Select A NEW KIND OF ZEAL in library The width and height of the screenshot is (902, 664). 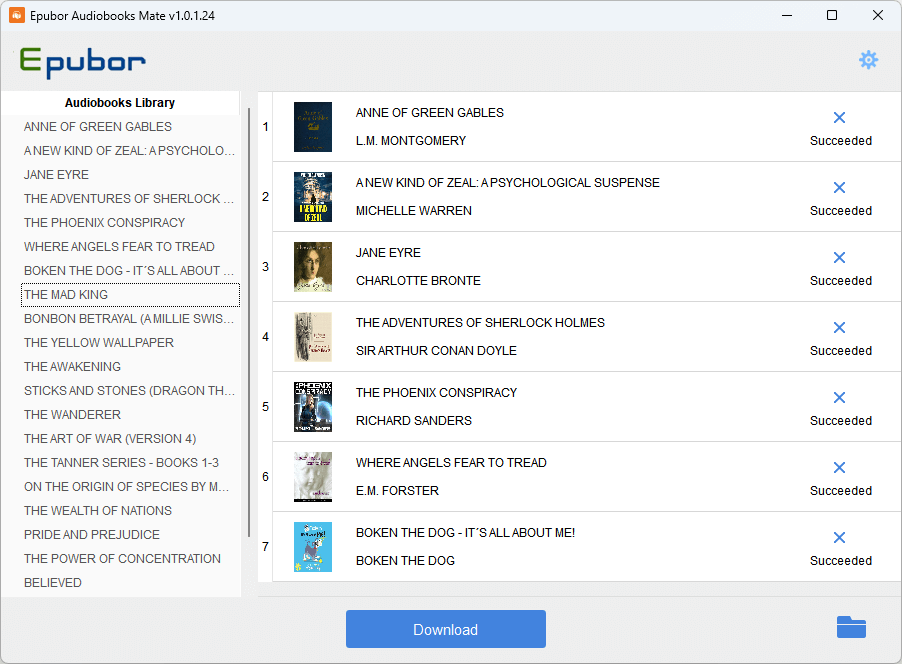pyautogui.click(x=129, y=151)
